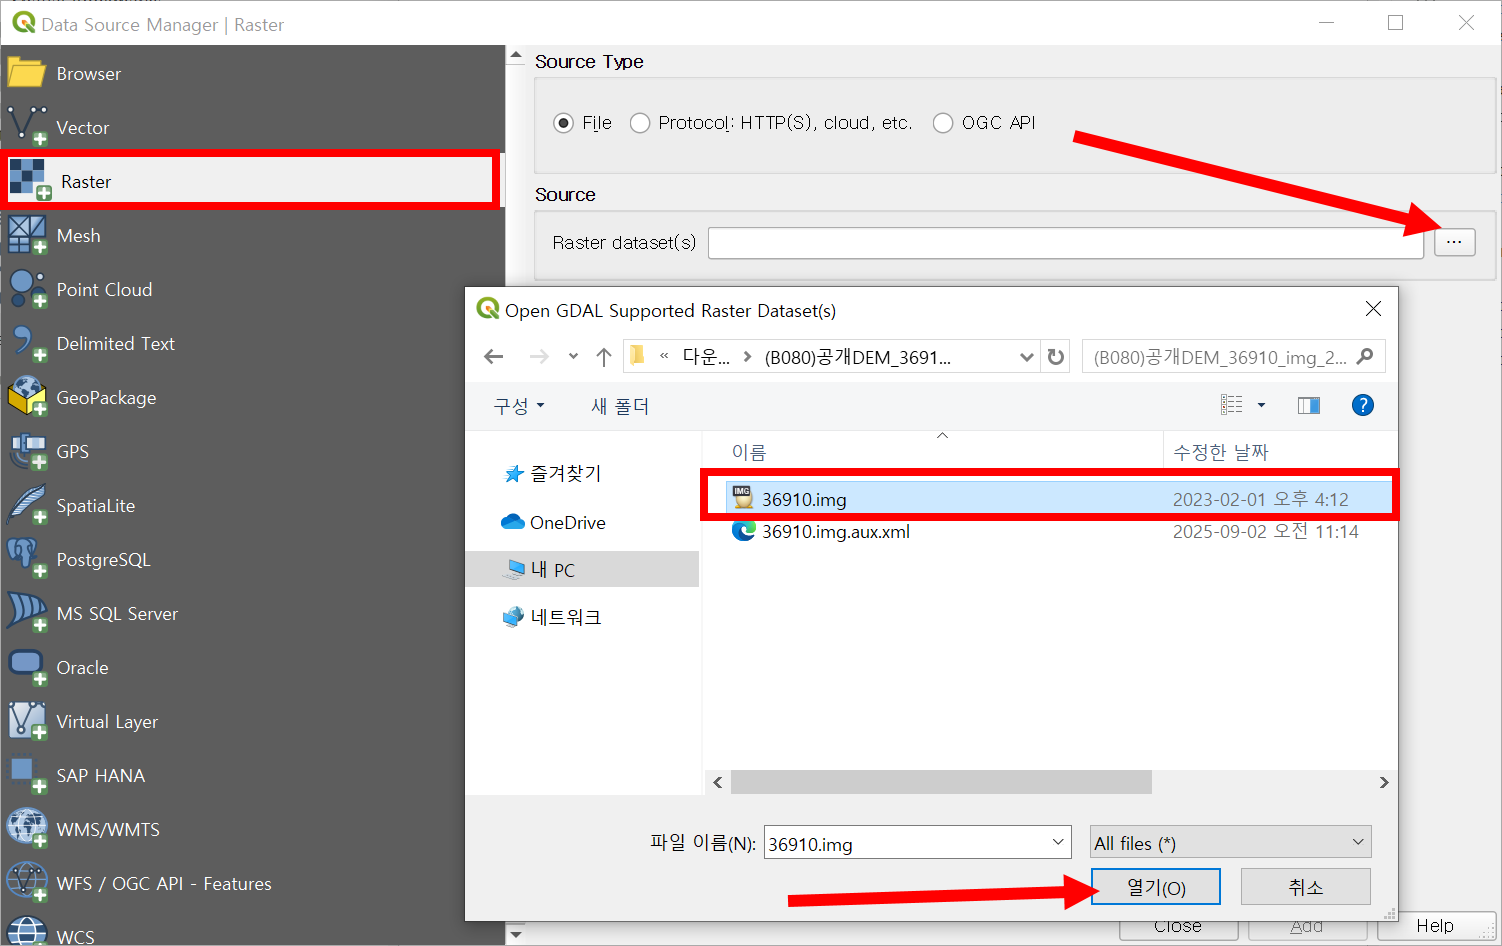
Task: Click (B080)공개DEM_3691... breadcrumb segment
Action: [858, 357]
